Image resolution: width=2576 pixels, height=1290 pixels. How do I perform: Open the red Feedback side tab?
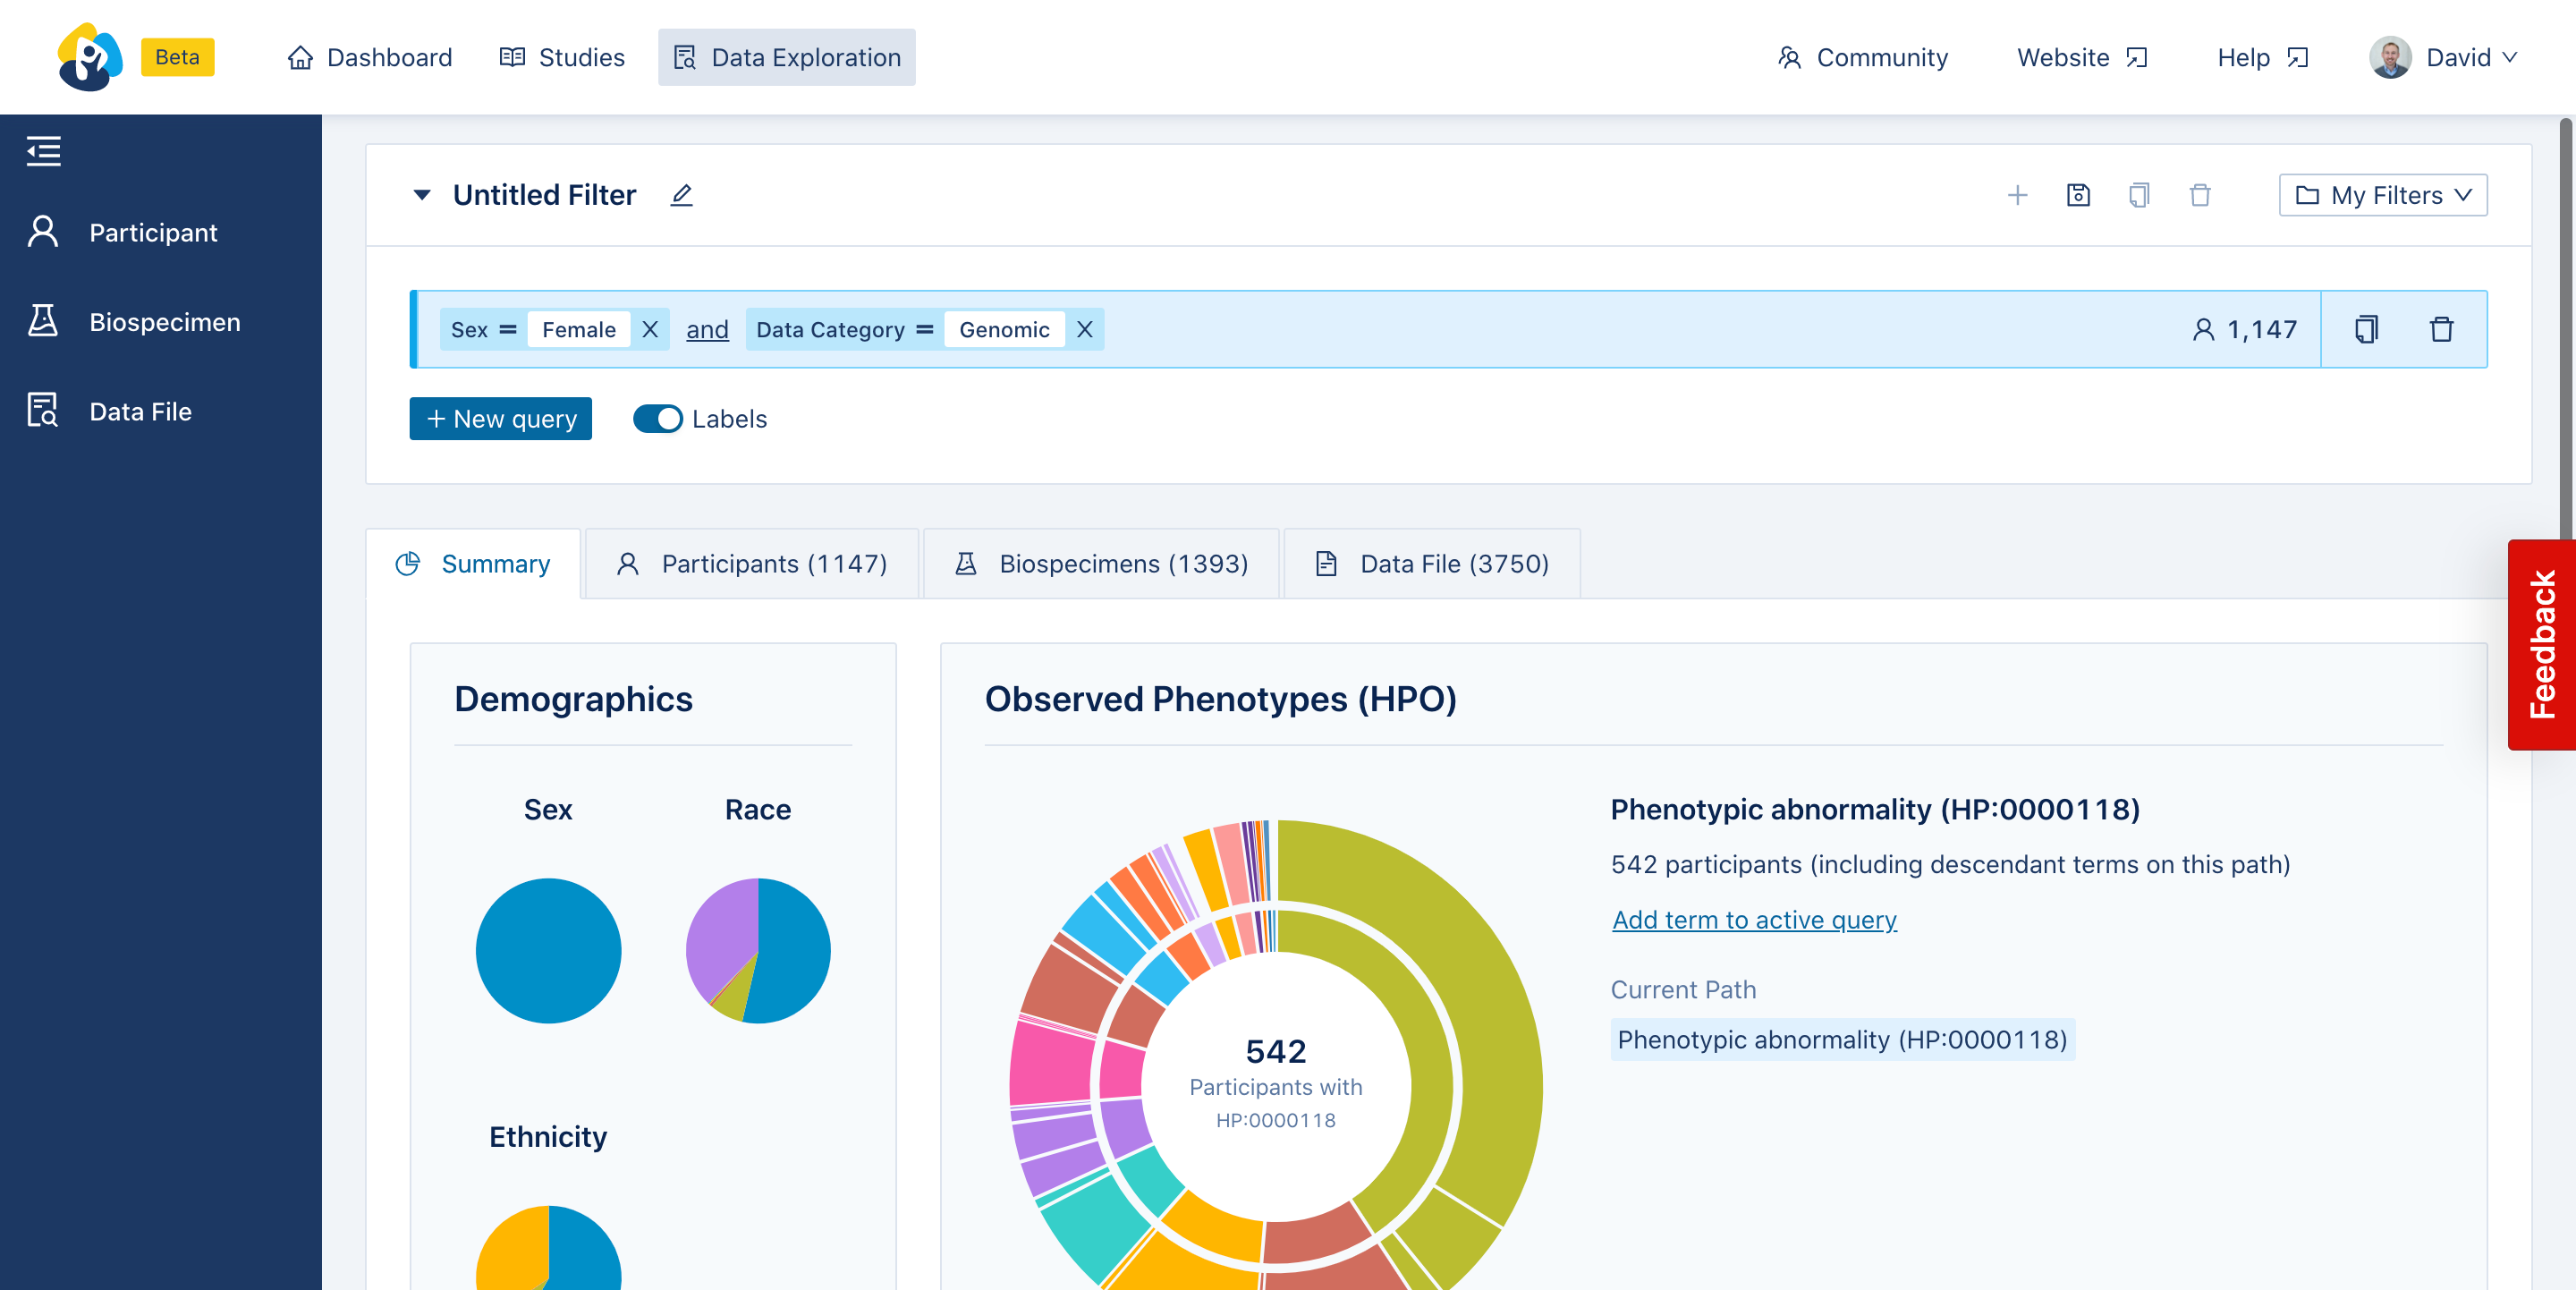[x=2541, y=644]
